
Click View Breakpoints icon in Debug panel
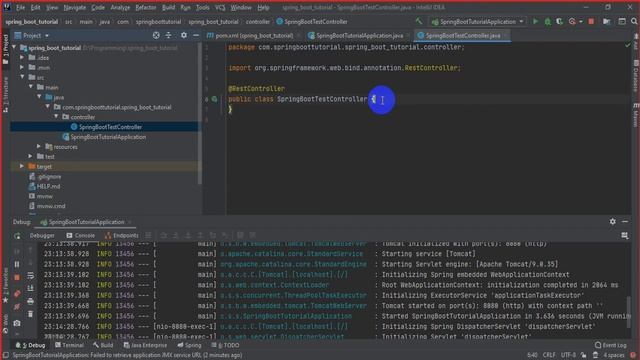click(x=17, y=293)
